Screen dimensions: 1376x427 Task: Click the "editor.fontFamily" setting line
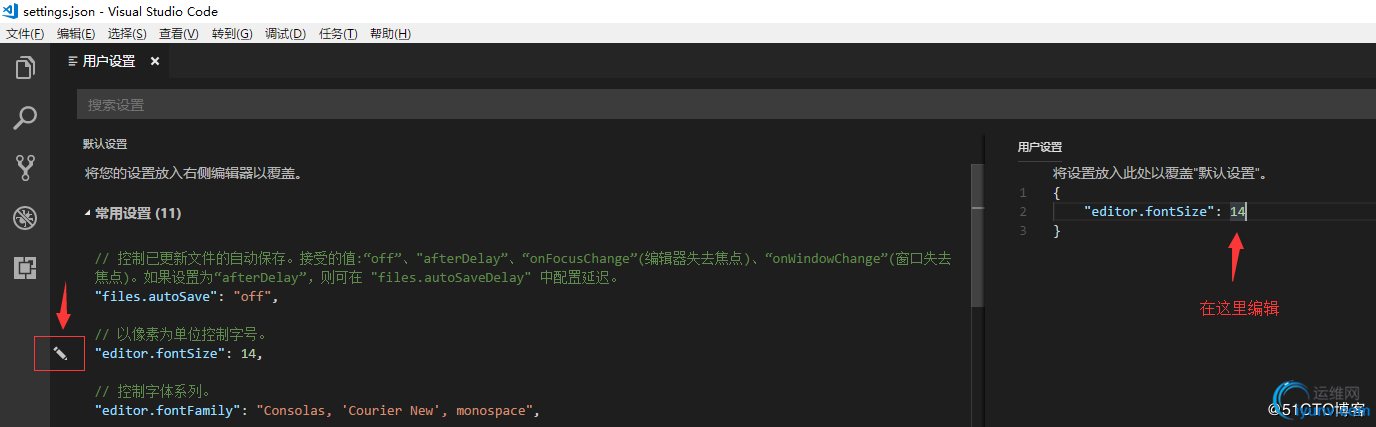point(317,411)
